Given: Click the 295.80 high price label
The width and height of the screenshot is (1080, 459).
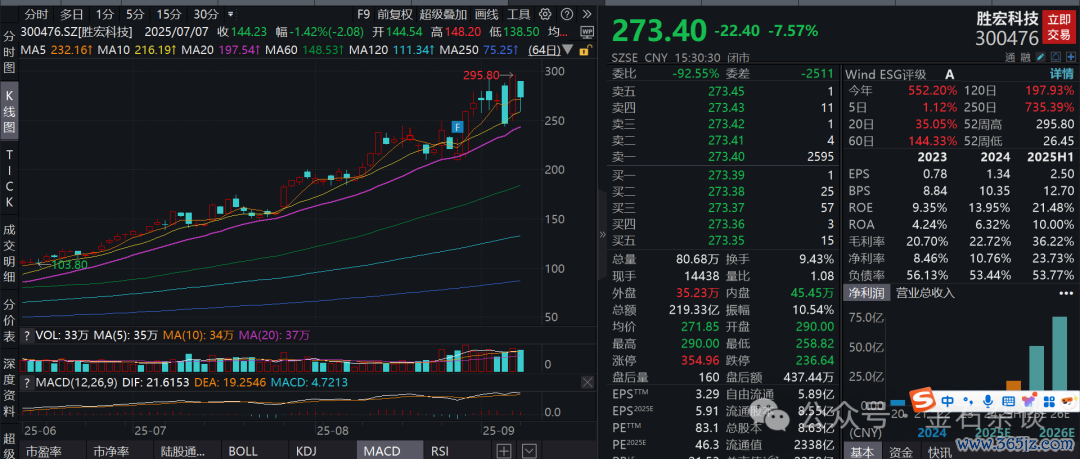Looking at the screenshot, I should point(482,75).
